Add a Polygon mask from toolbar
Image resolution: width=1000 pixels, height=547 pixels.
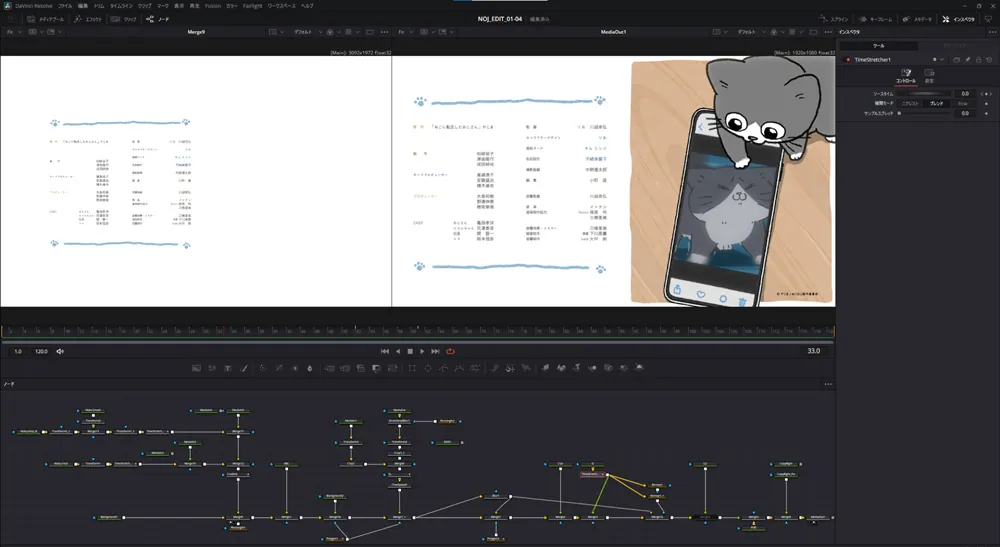click(x=443, y=368)
